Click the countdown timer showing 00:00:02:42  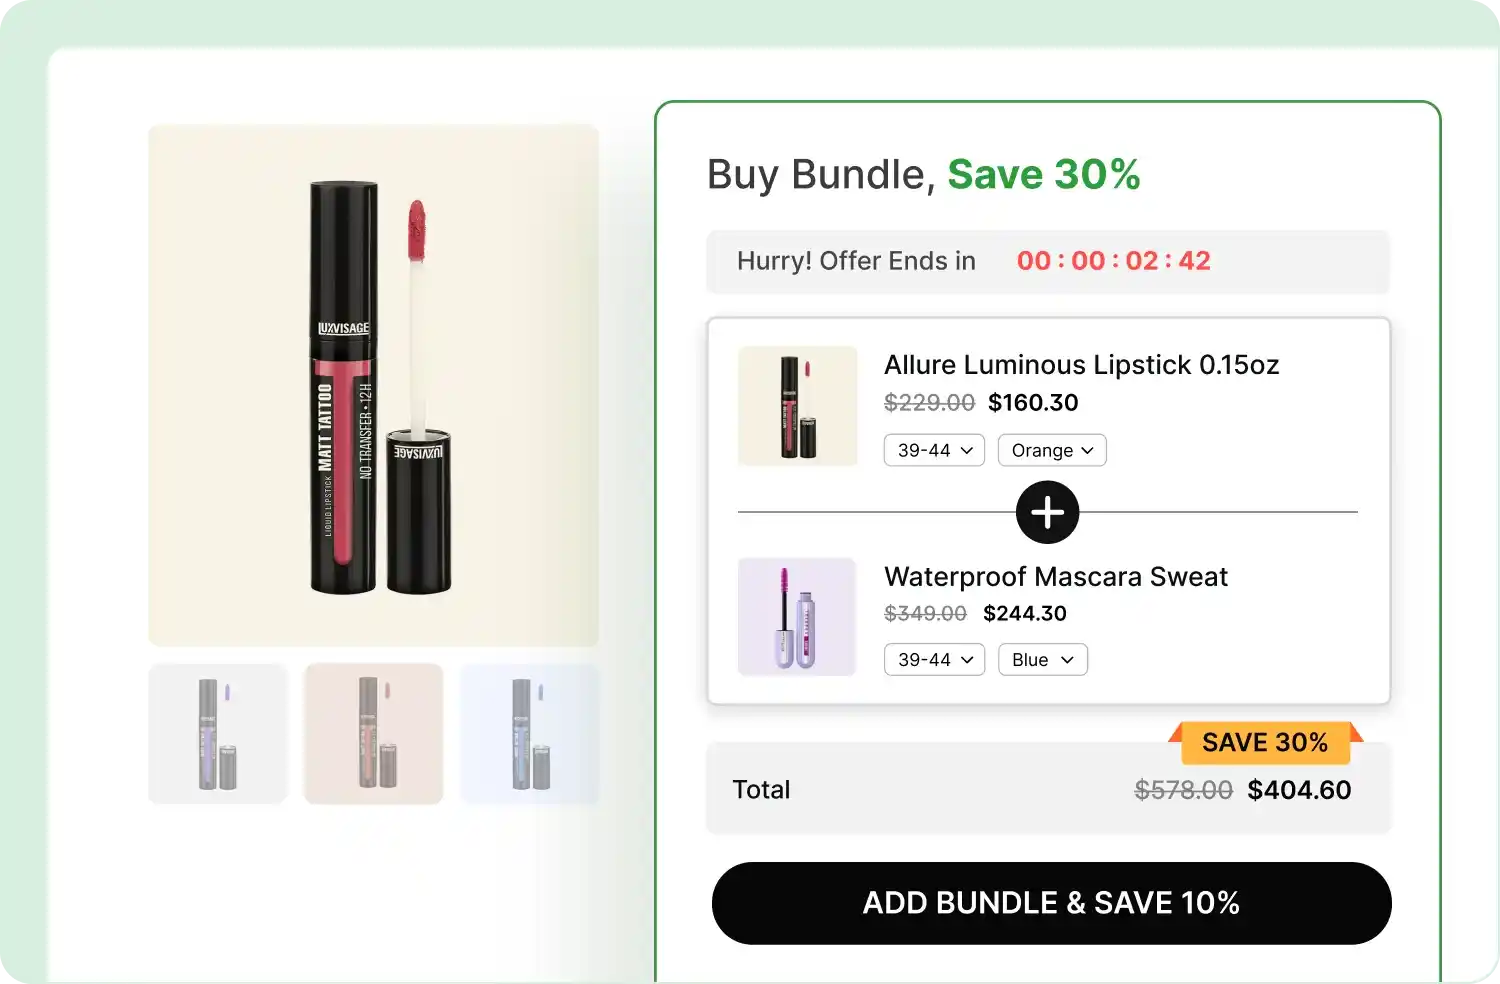(x=1112, y=261)
